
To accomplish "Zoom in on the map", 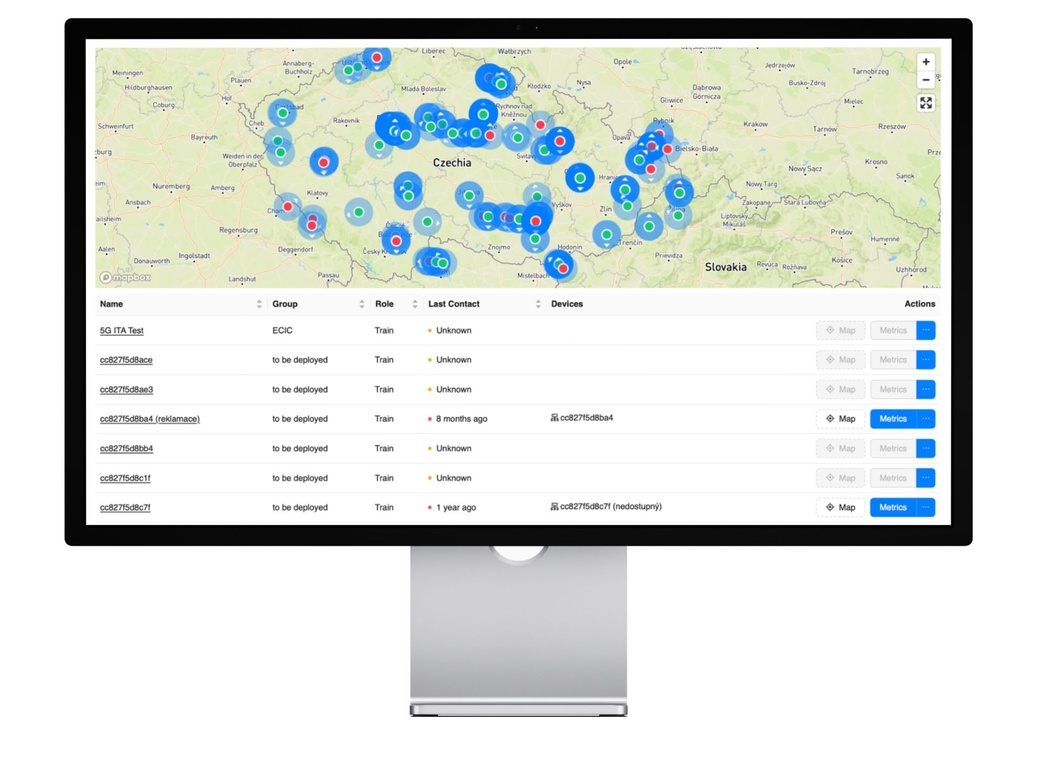I will pyautogui.click(x=925, y=62).
